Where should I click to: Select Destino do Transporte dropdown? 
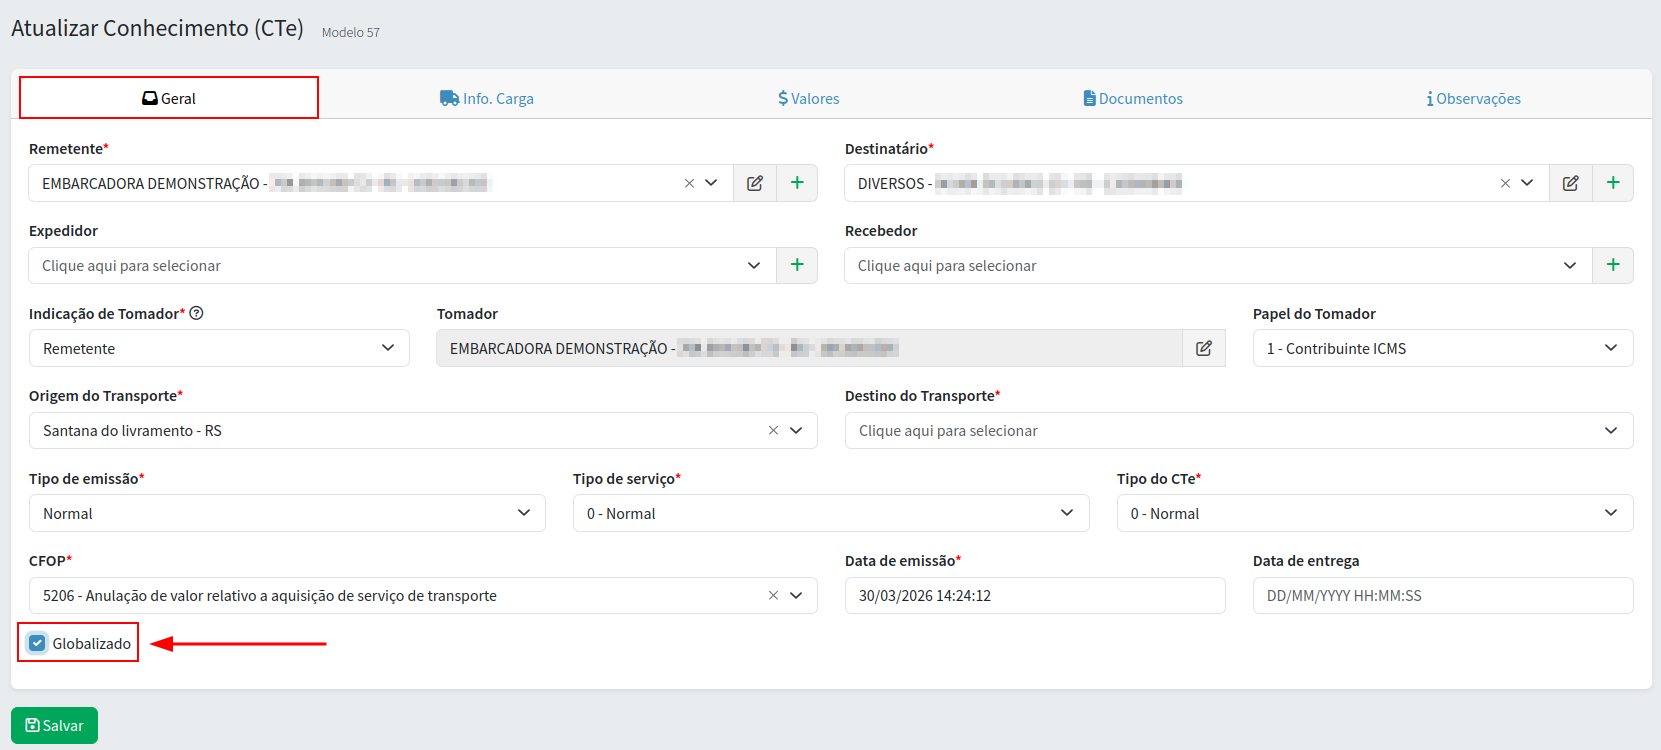pyautogui.click(x=1238, y=431)
